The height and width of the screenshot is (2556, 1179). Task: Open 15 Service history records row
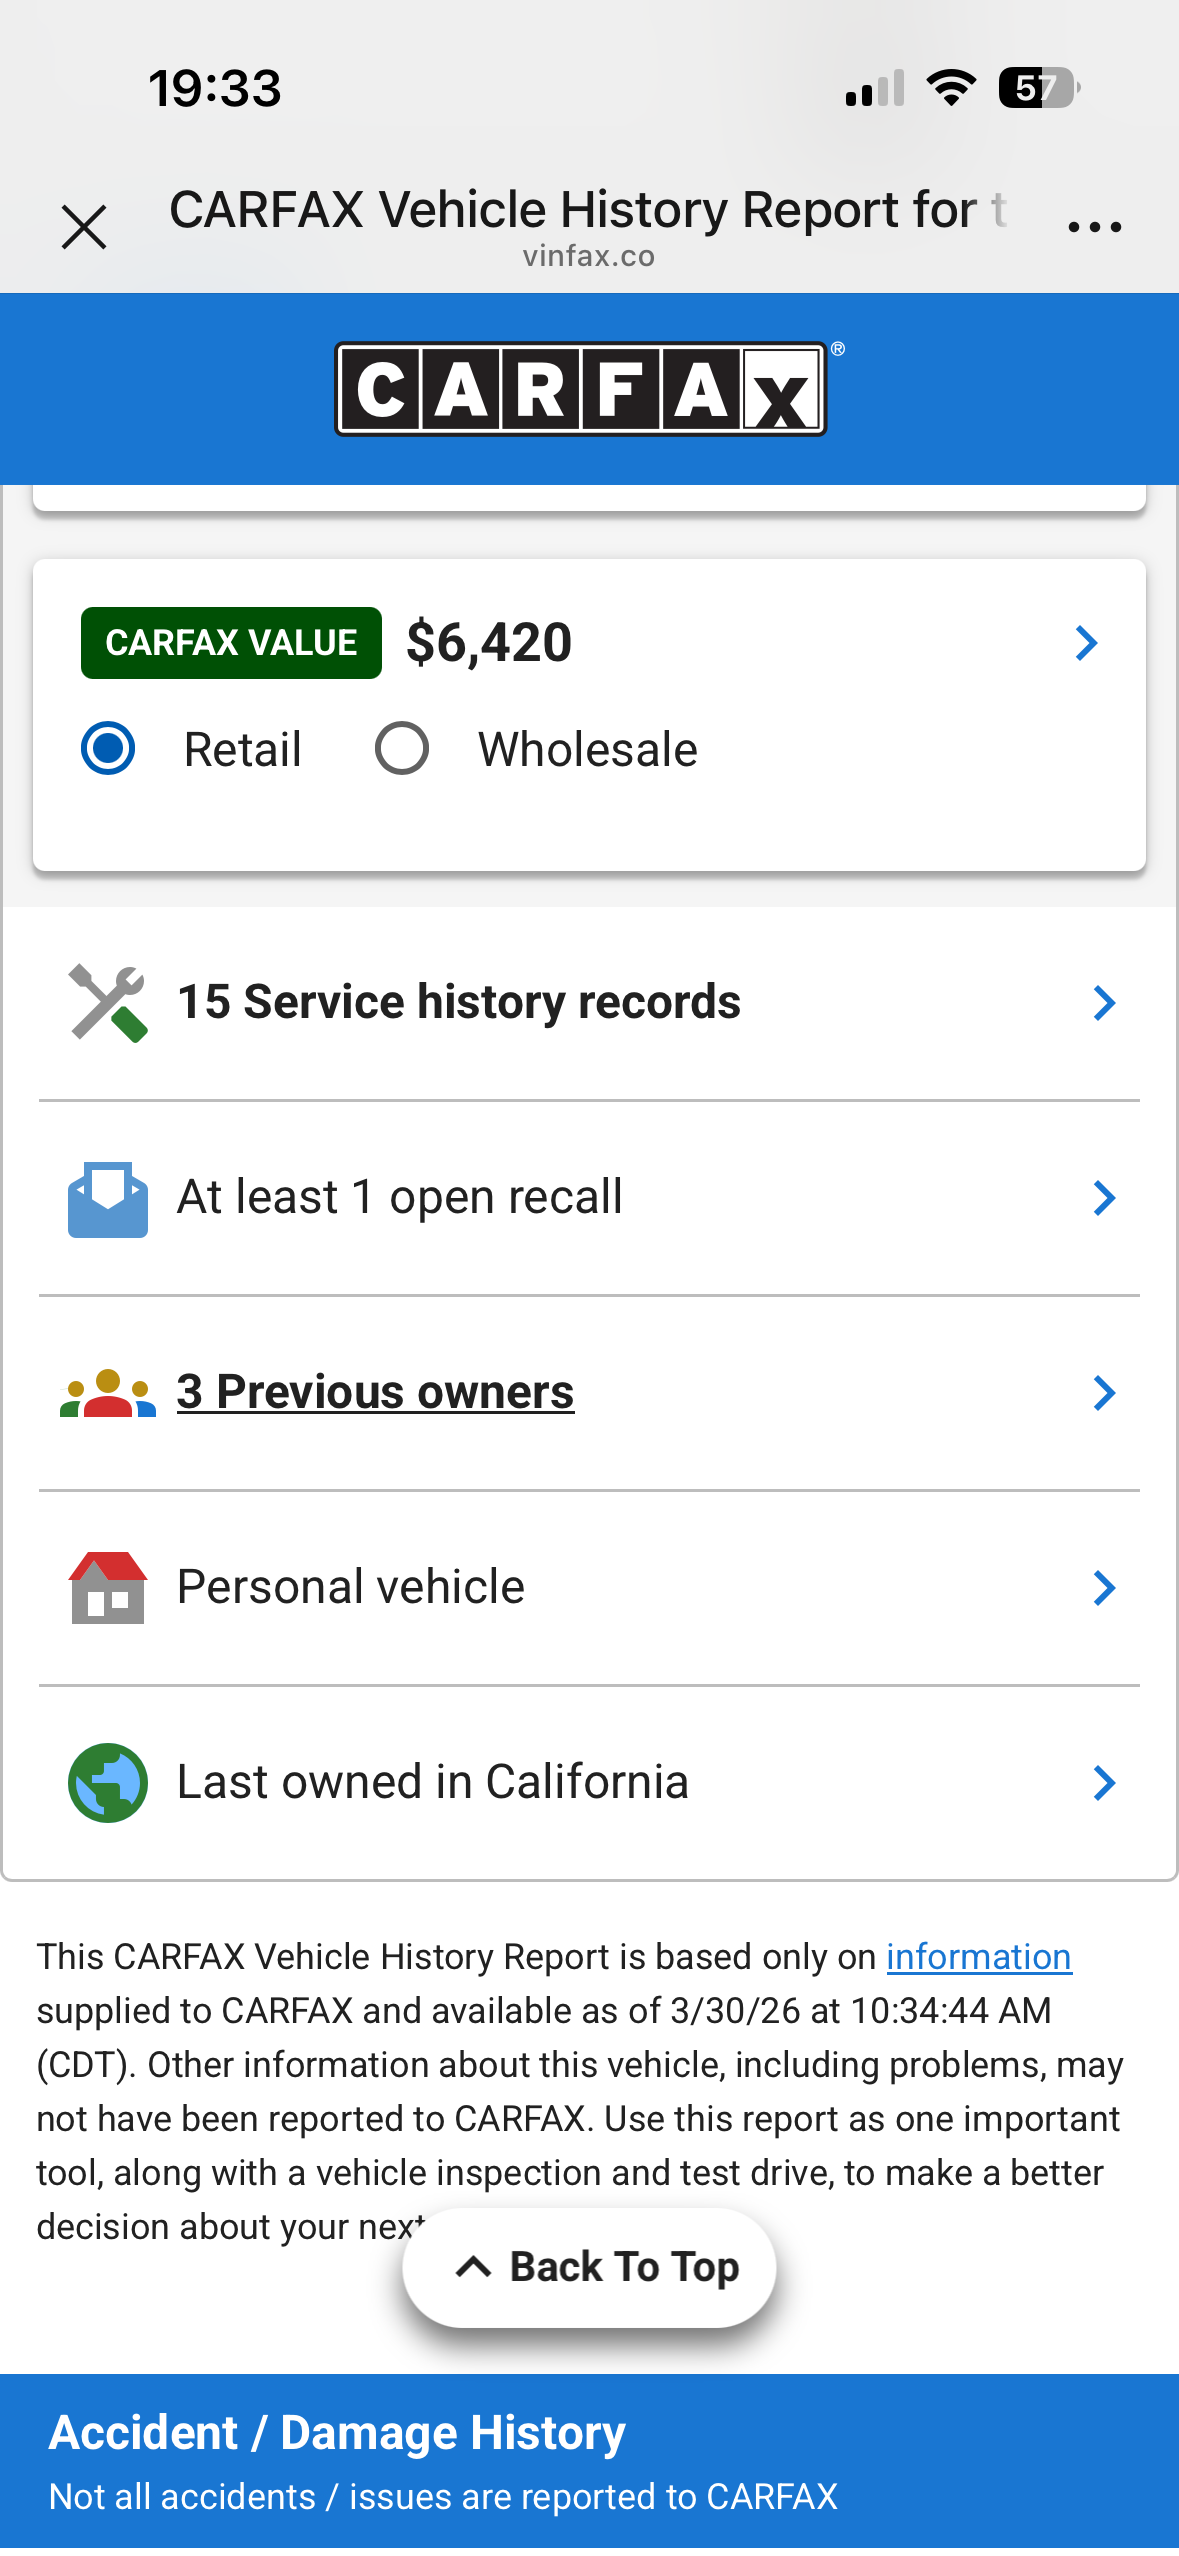pos(459,1002)
